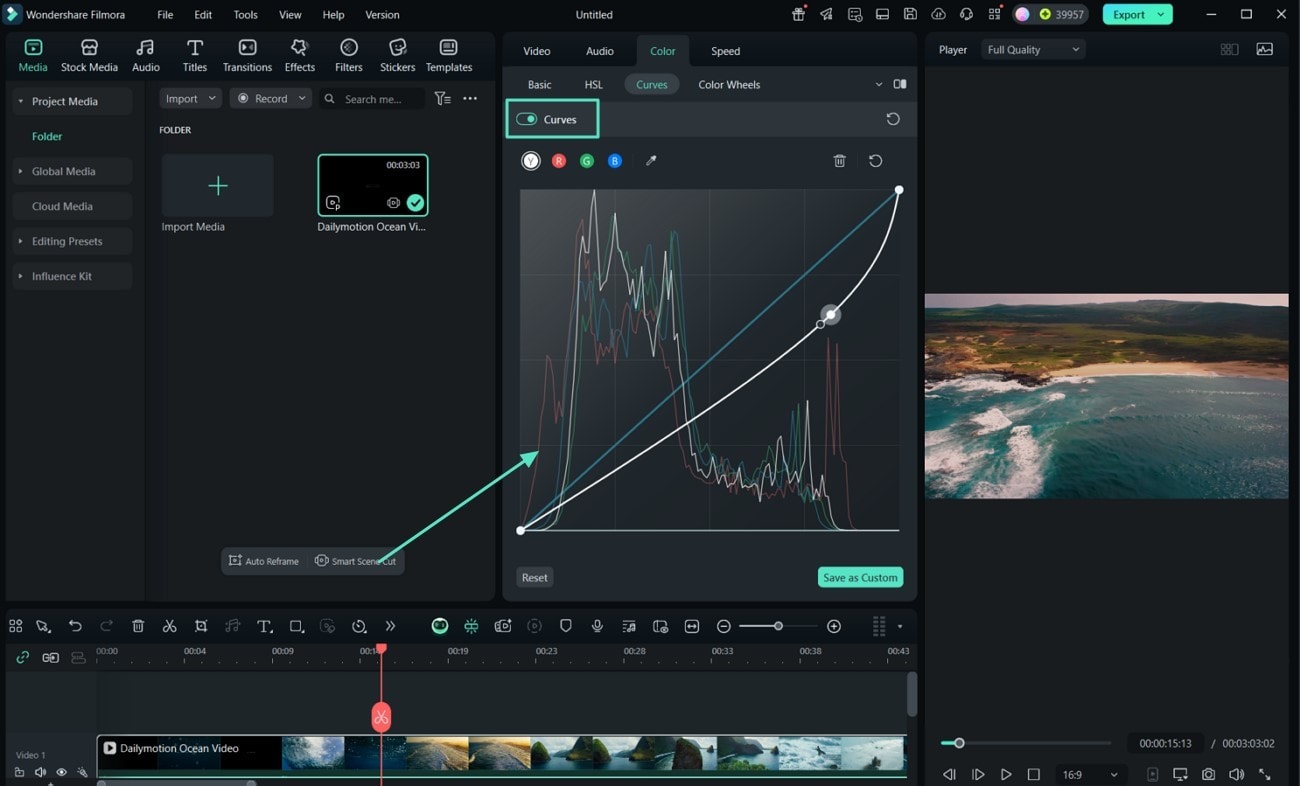Screen dimensions: 1300x786
Task: Open the 16:9 aspect ratio dropdown
Action: (1091, 774)
